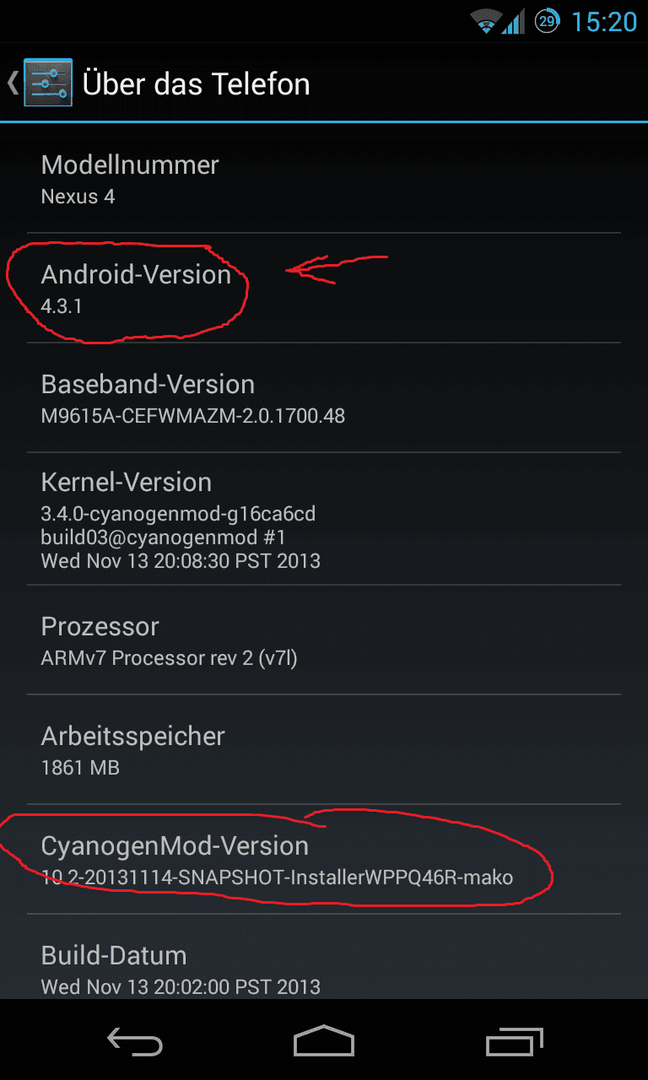Tap the 15:20 clock in status bar
Screen dimensions: 648x1080
tap(604, 22)
